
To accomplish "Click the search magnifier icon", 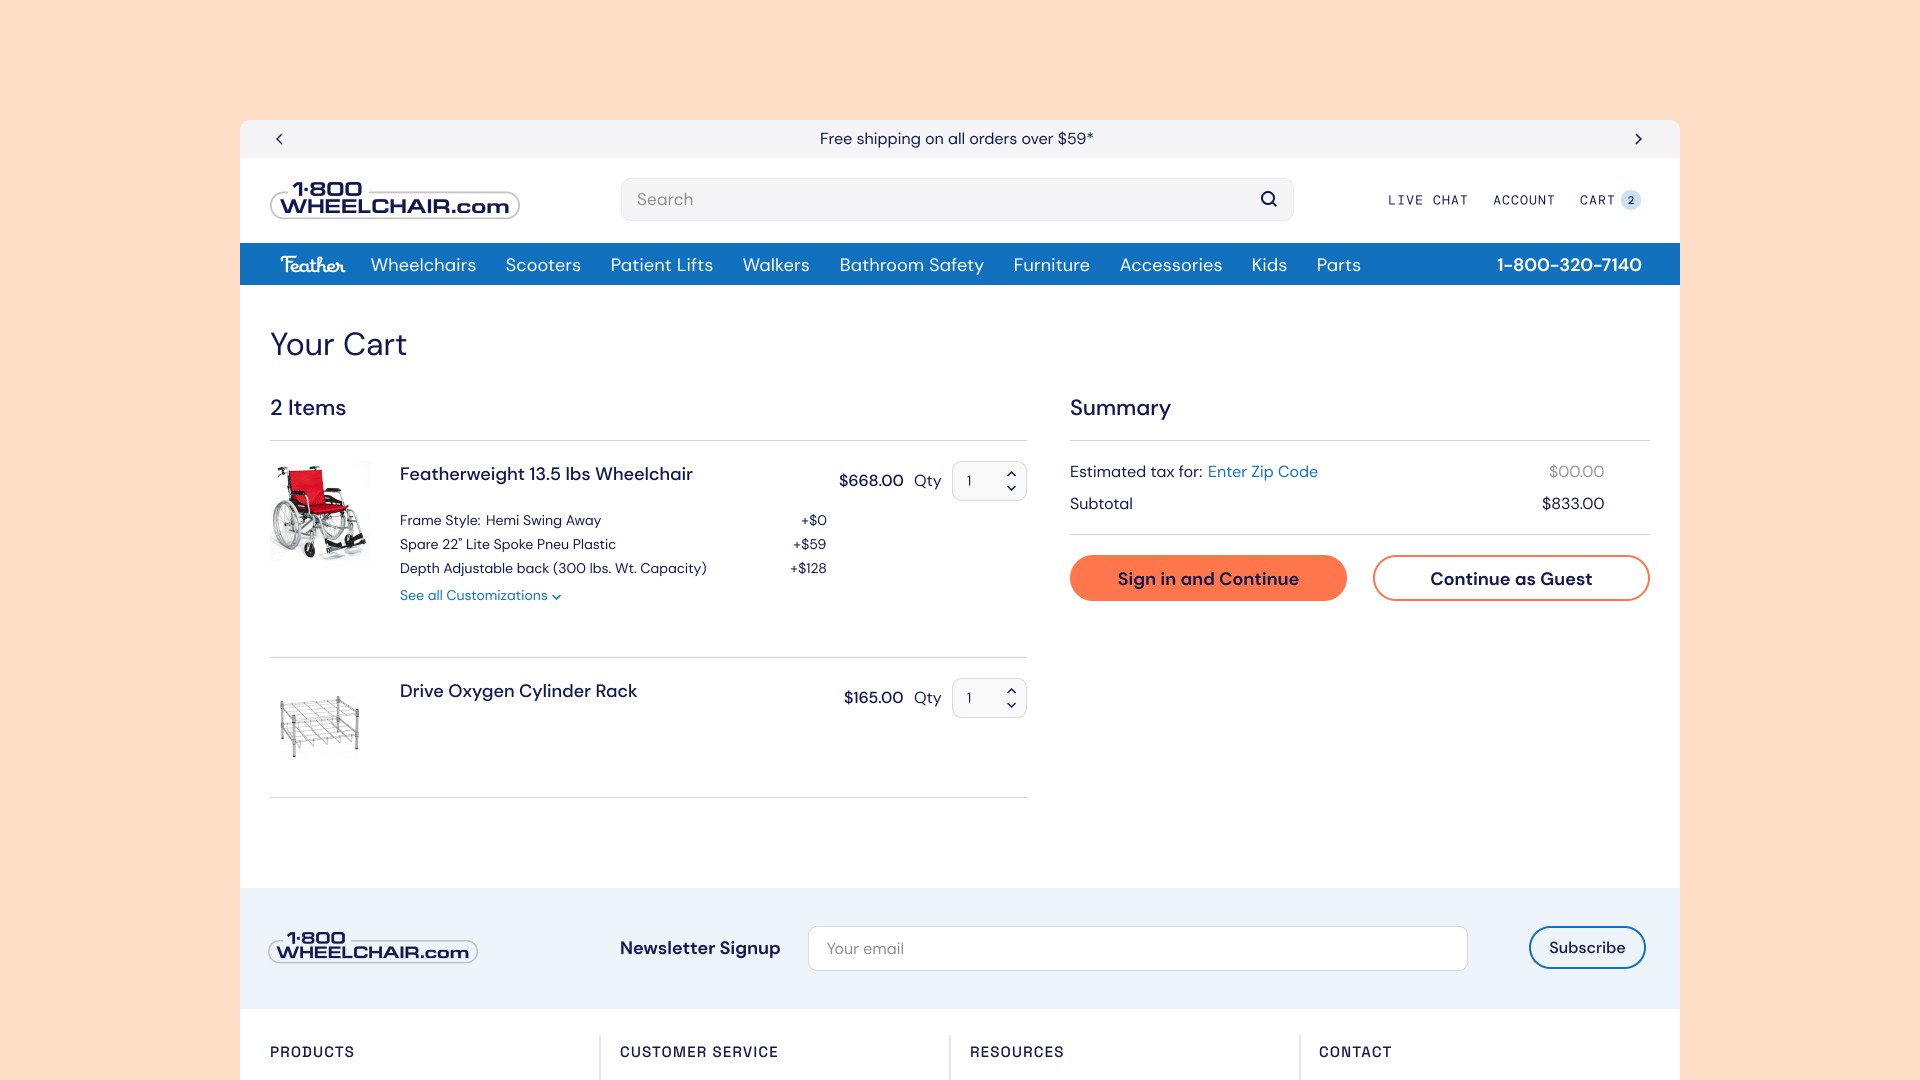I will click(1268, 199).
